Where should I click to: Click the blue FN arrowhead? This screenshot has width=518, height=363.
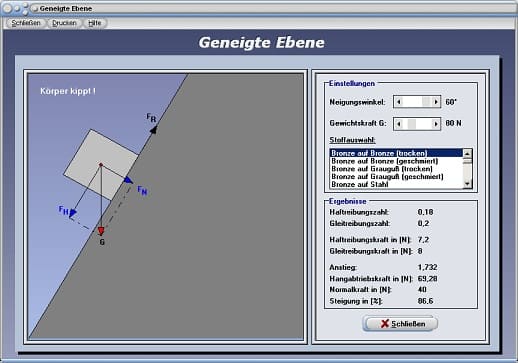[128, 180]
